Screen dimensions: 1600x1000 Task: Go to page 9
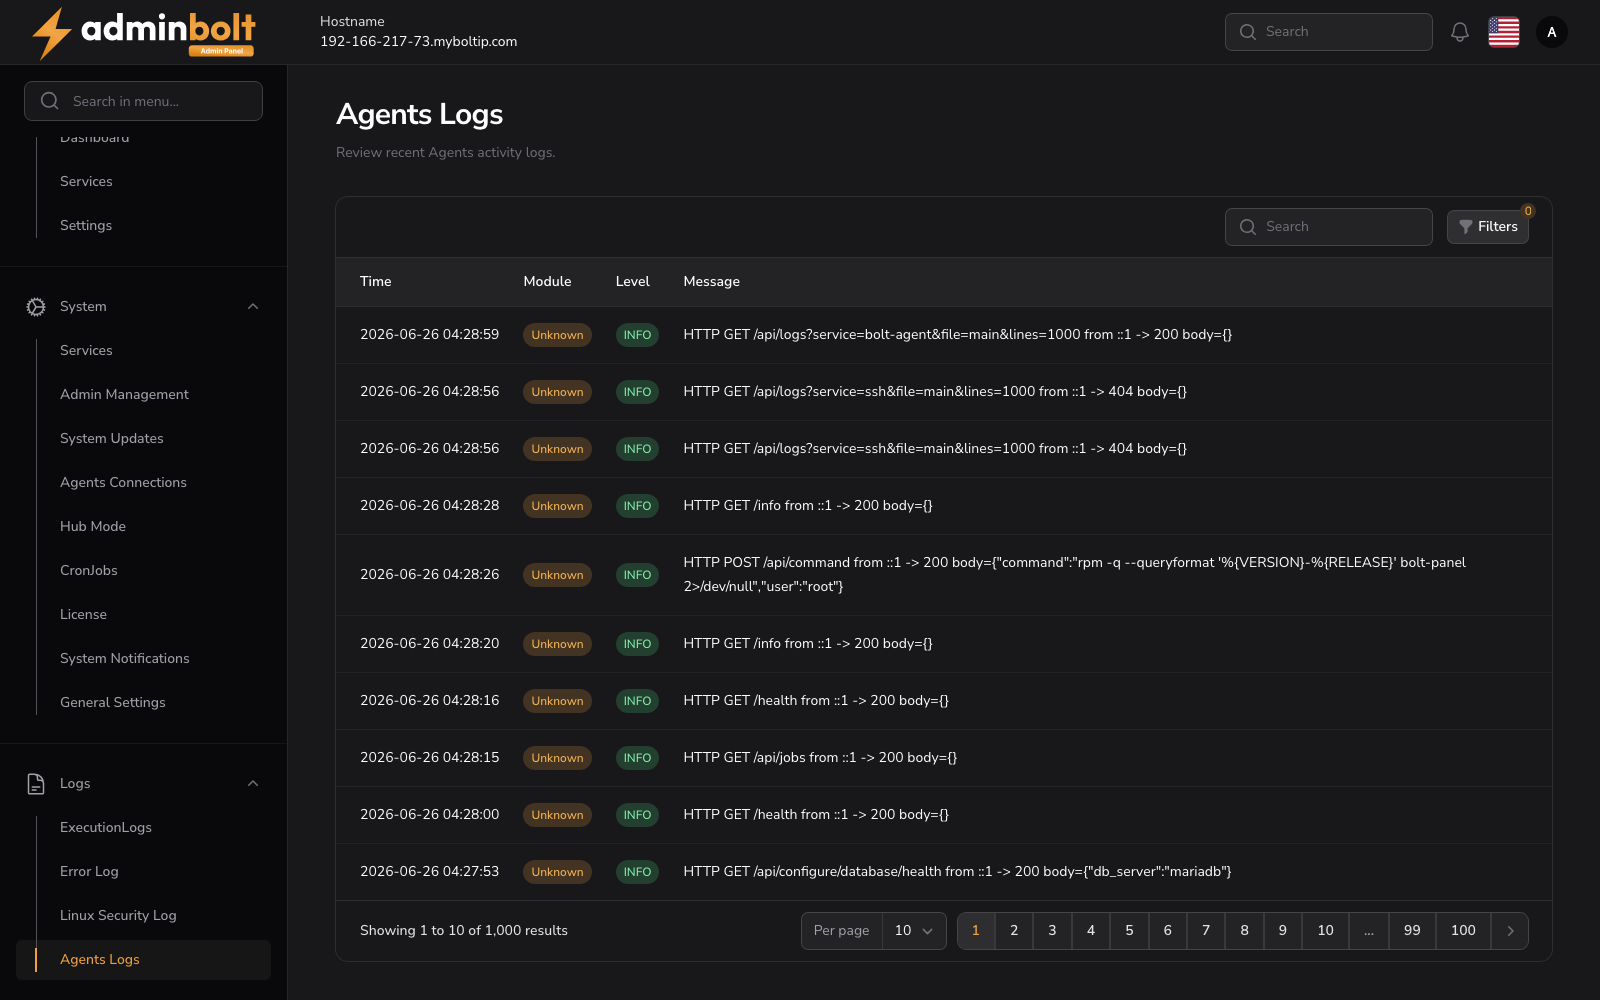[x=1283, y=931]
